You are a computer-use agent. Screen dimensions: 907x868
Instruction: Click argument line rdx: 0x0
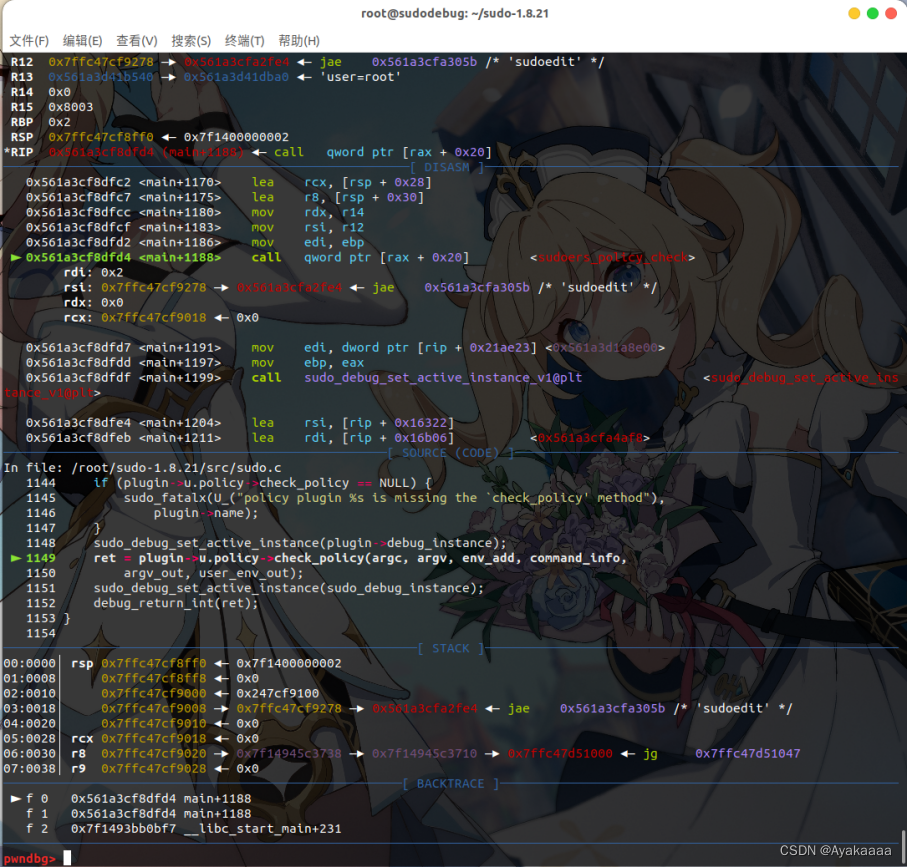point(93,302)
